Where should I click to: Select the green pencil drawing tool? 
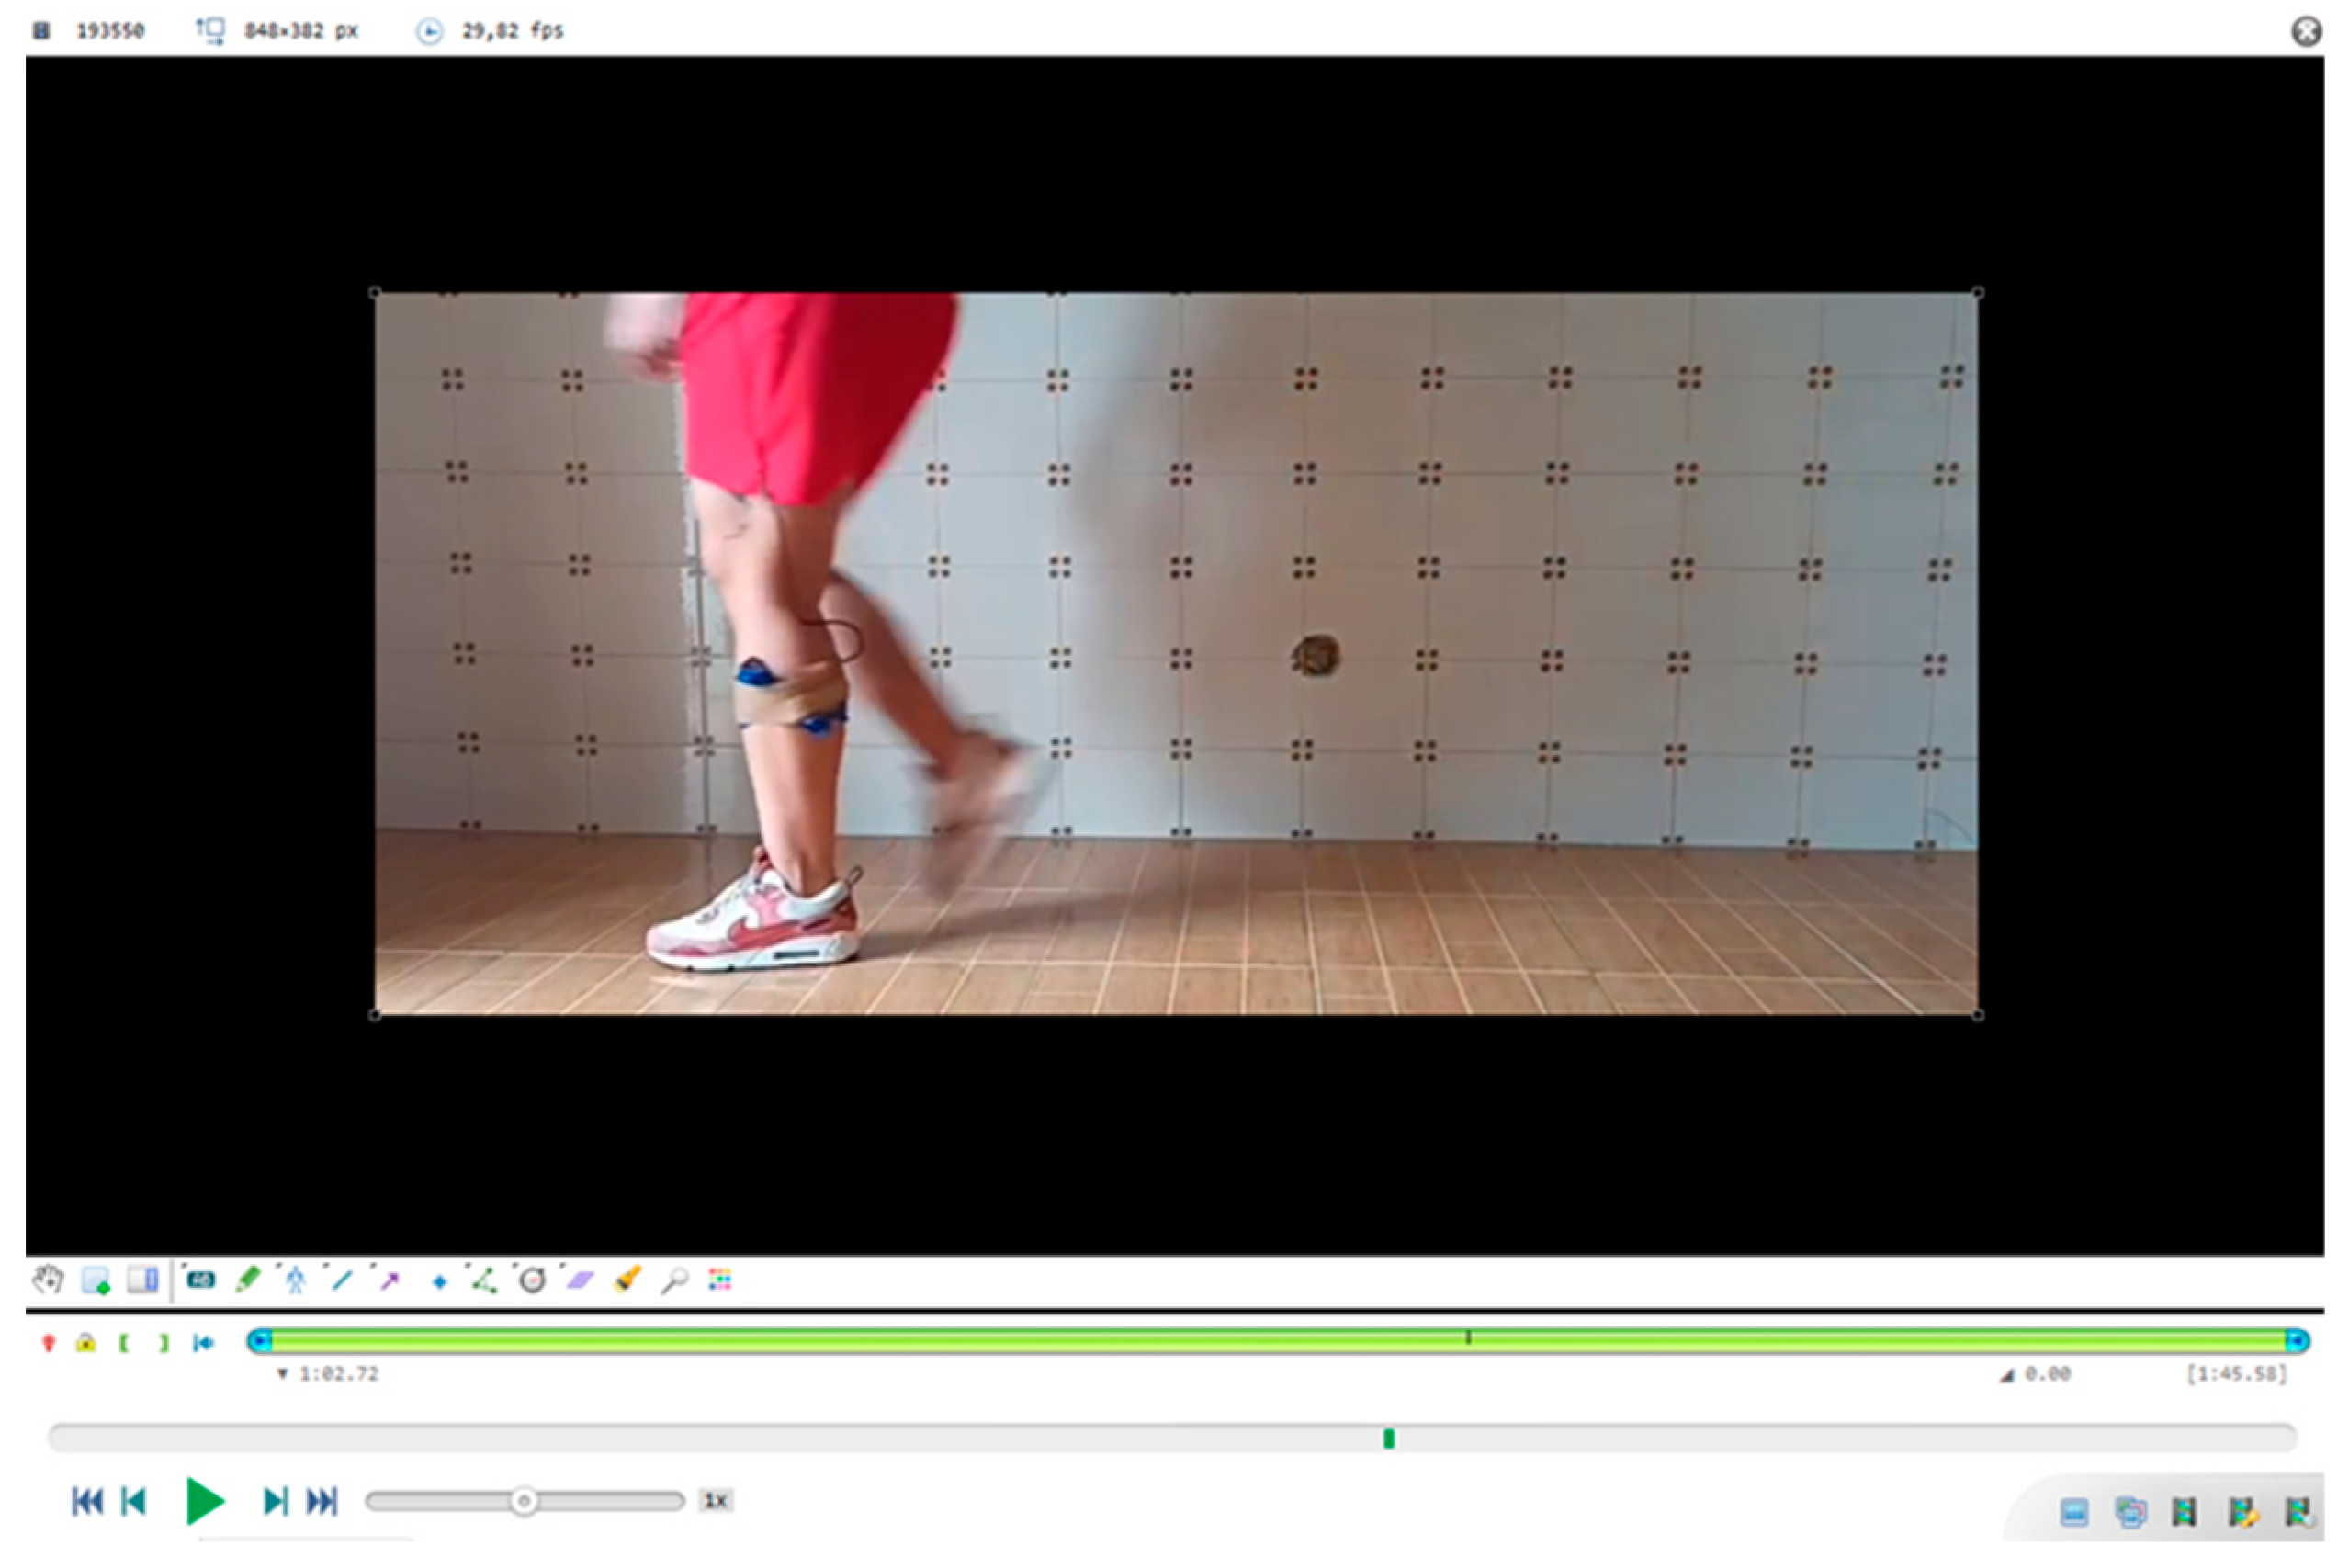(247, 1279)
